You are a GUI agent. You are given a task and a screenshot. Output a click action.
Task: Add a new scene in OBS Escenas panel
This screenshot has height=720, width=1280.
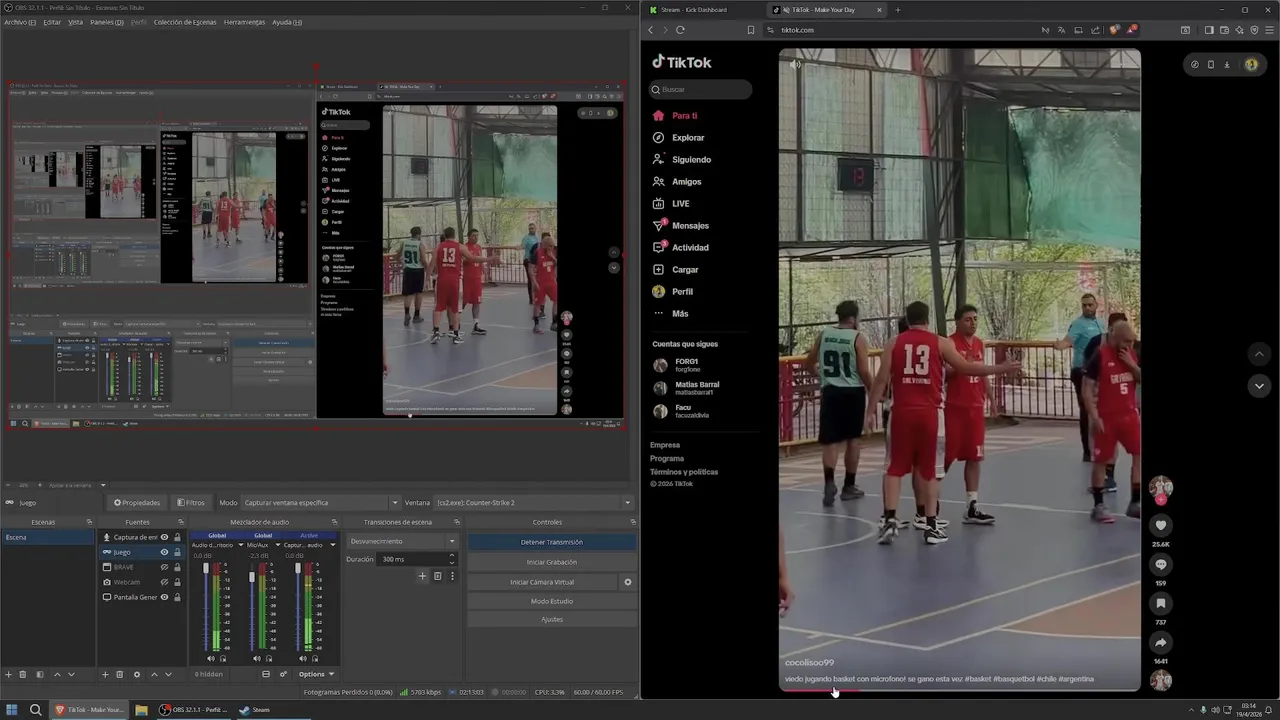8,674
